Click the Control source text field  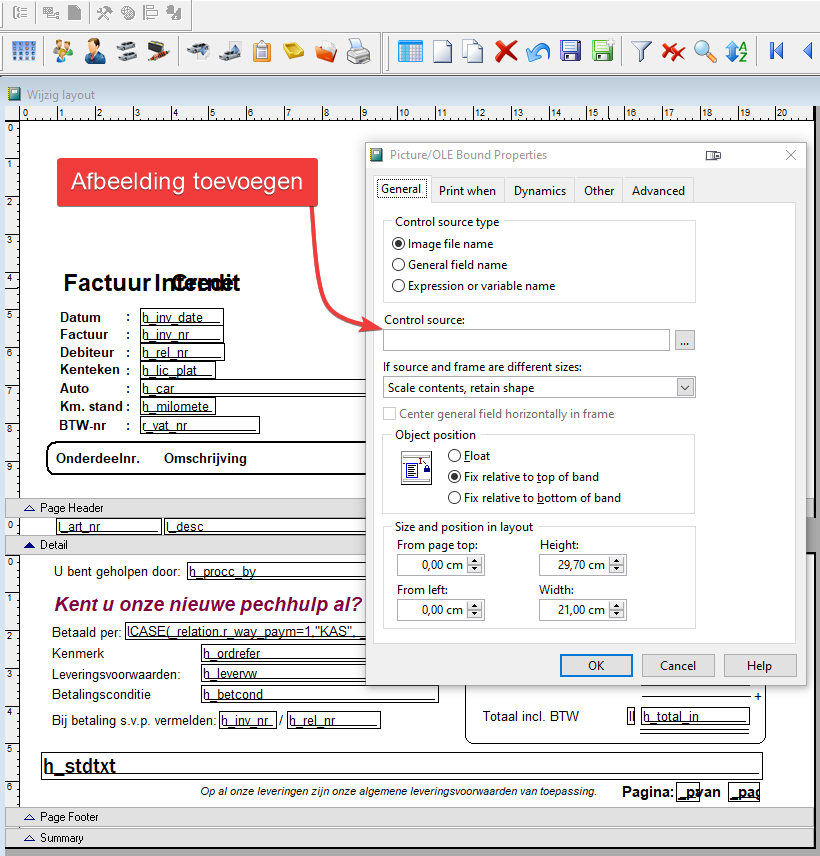tap(526, 340)
